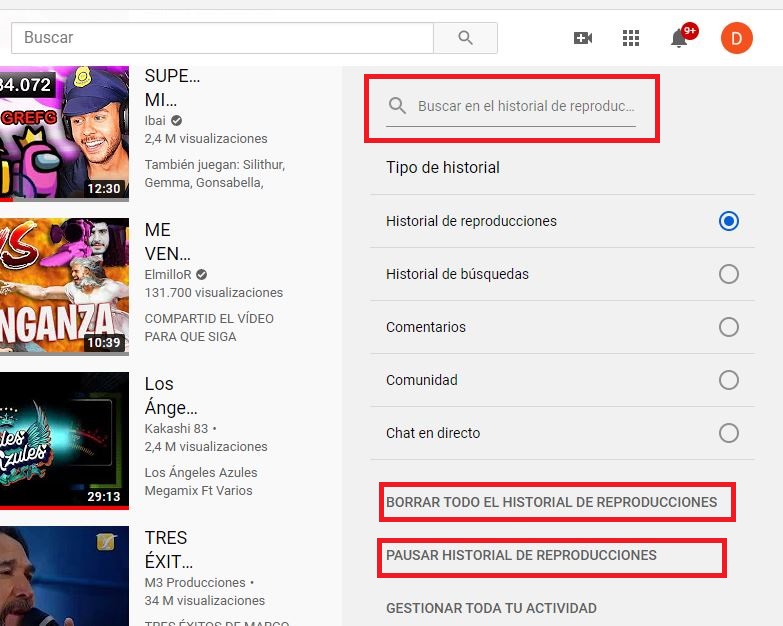Focus the Buscar en el historial field
Viewport: 783px width, 626px height.
coord(525,106)
